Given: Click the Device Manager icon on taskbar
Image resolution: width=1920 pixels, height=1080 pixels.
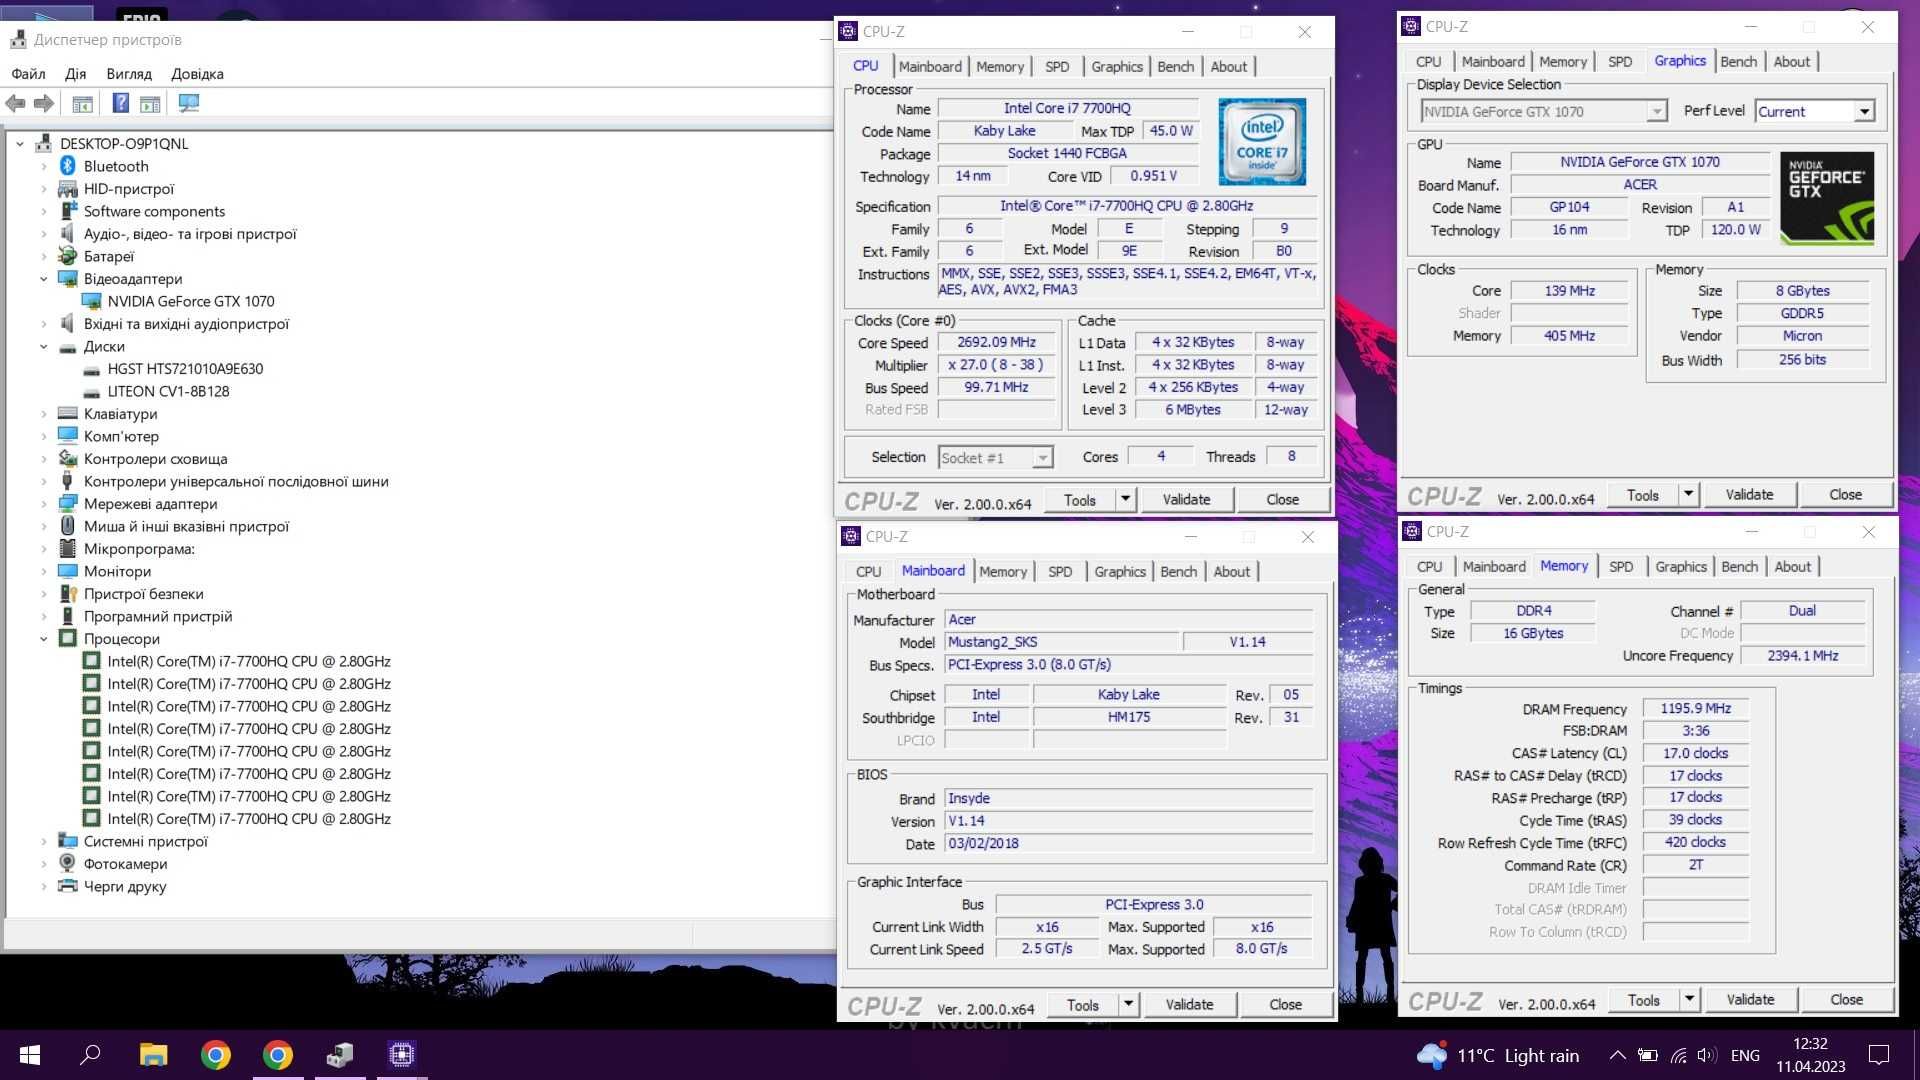Looking at the screenshot, I should 340,1055.
